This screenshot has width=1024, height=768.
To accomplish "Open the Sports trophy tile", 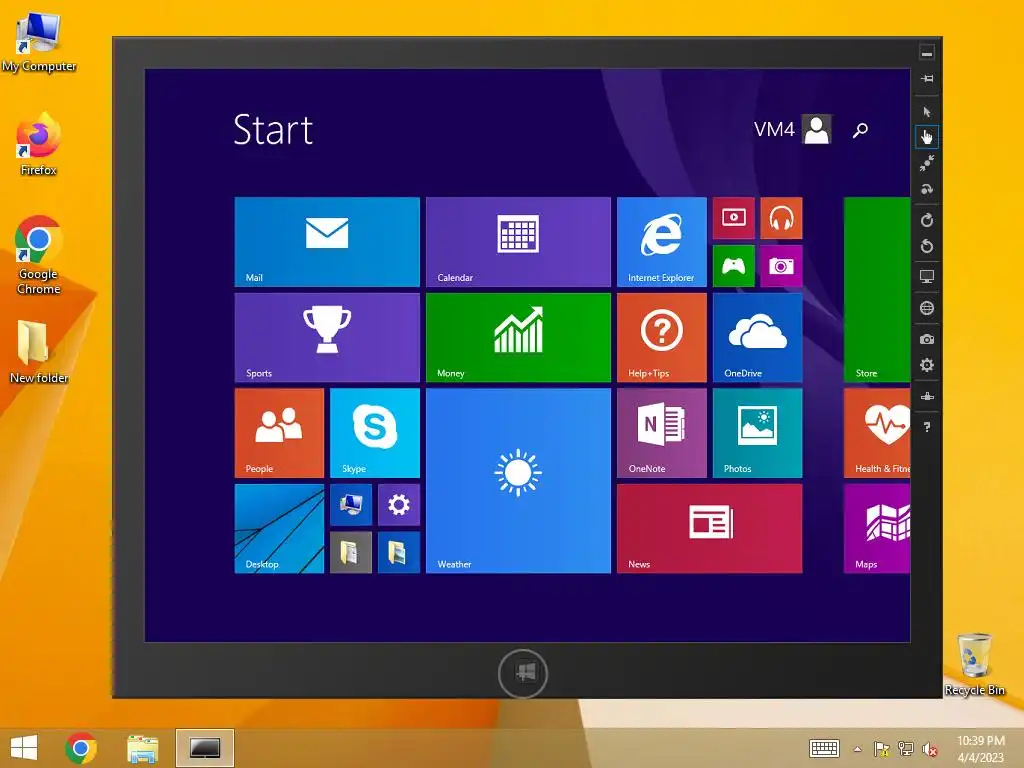I will [x=327, y=337].
